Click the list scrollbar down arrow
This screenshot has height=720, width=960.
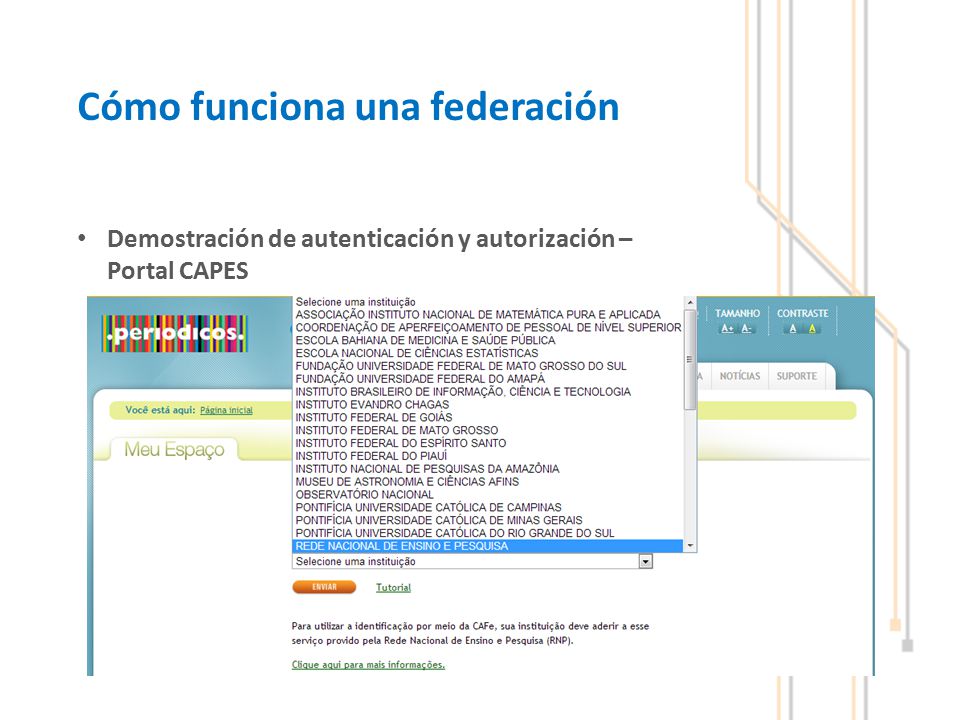click(690, 546)
